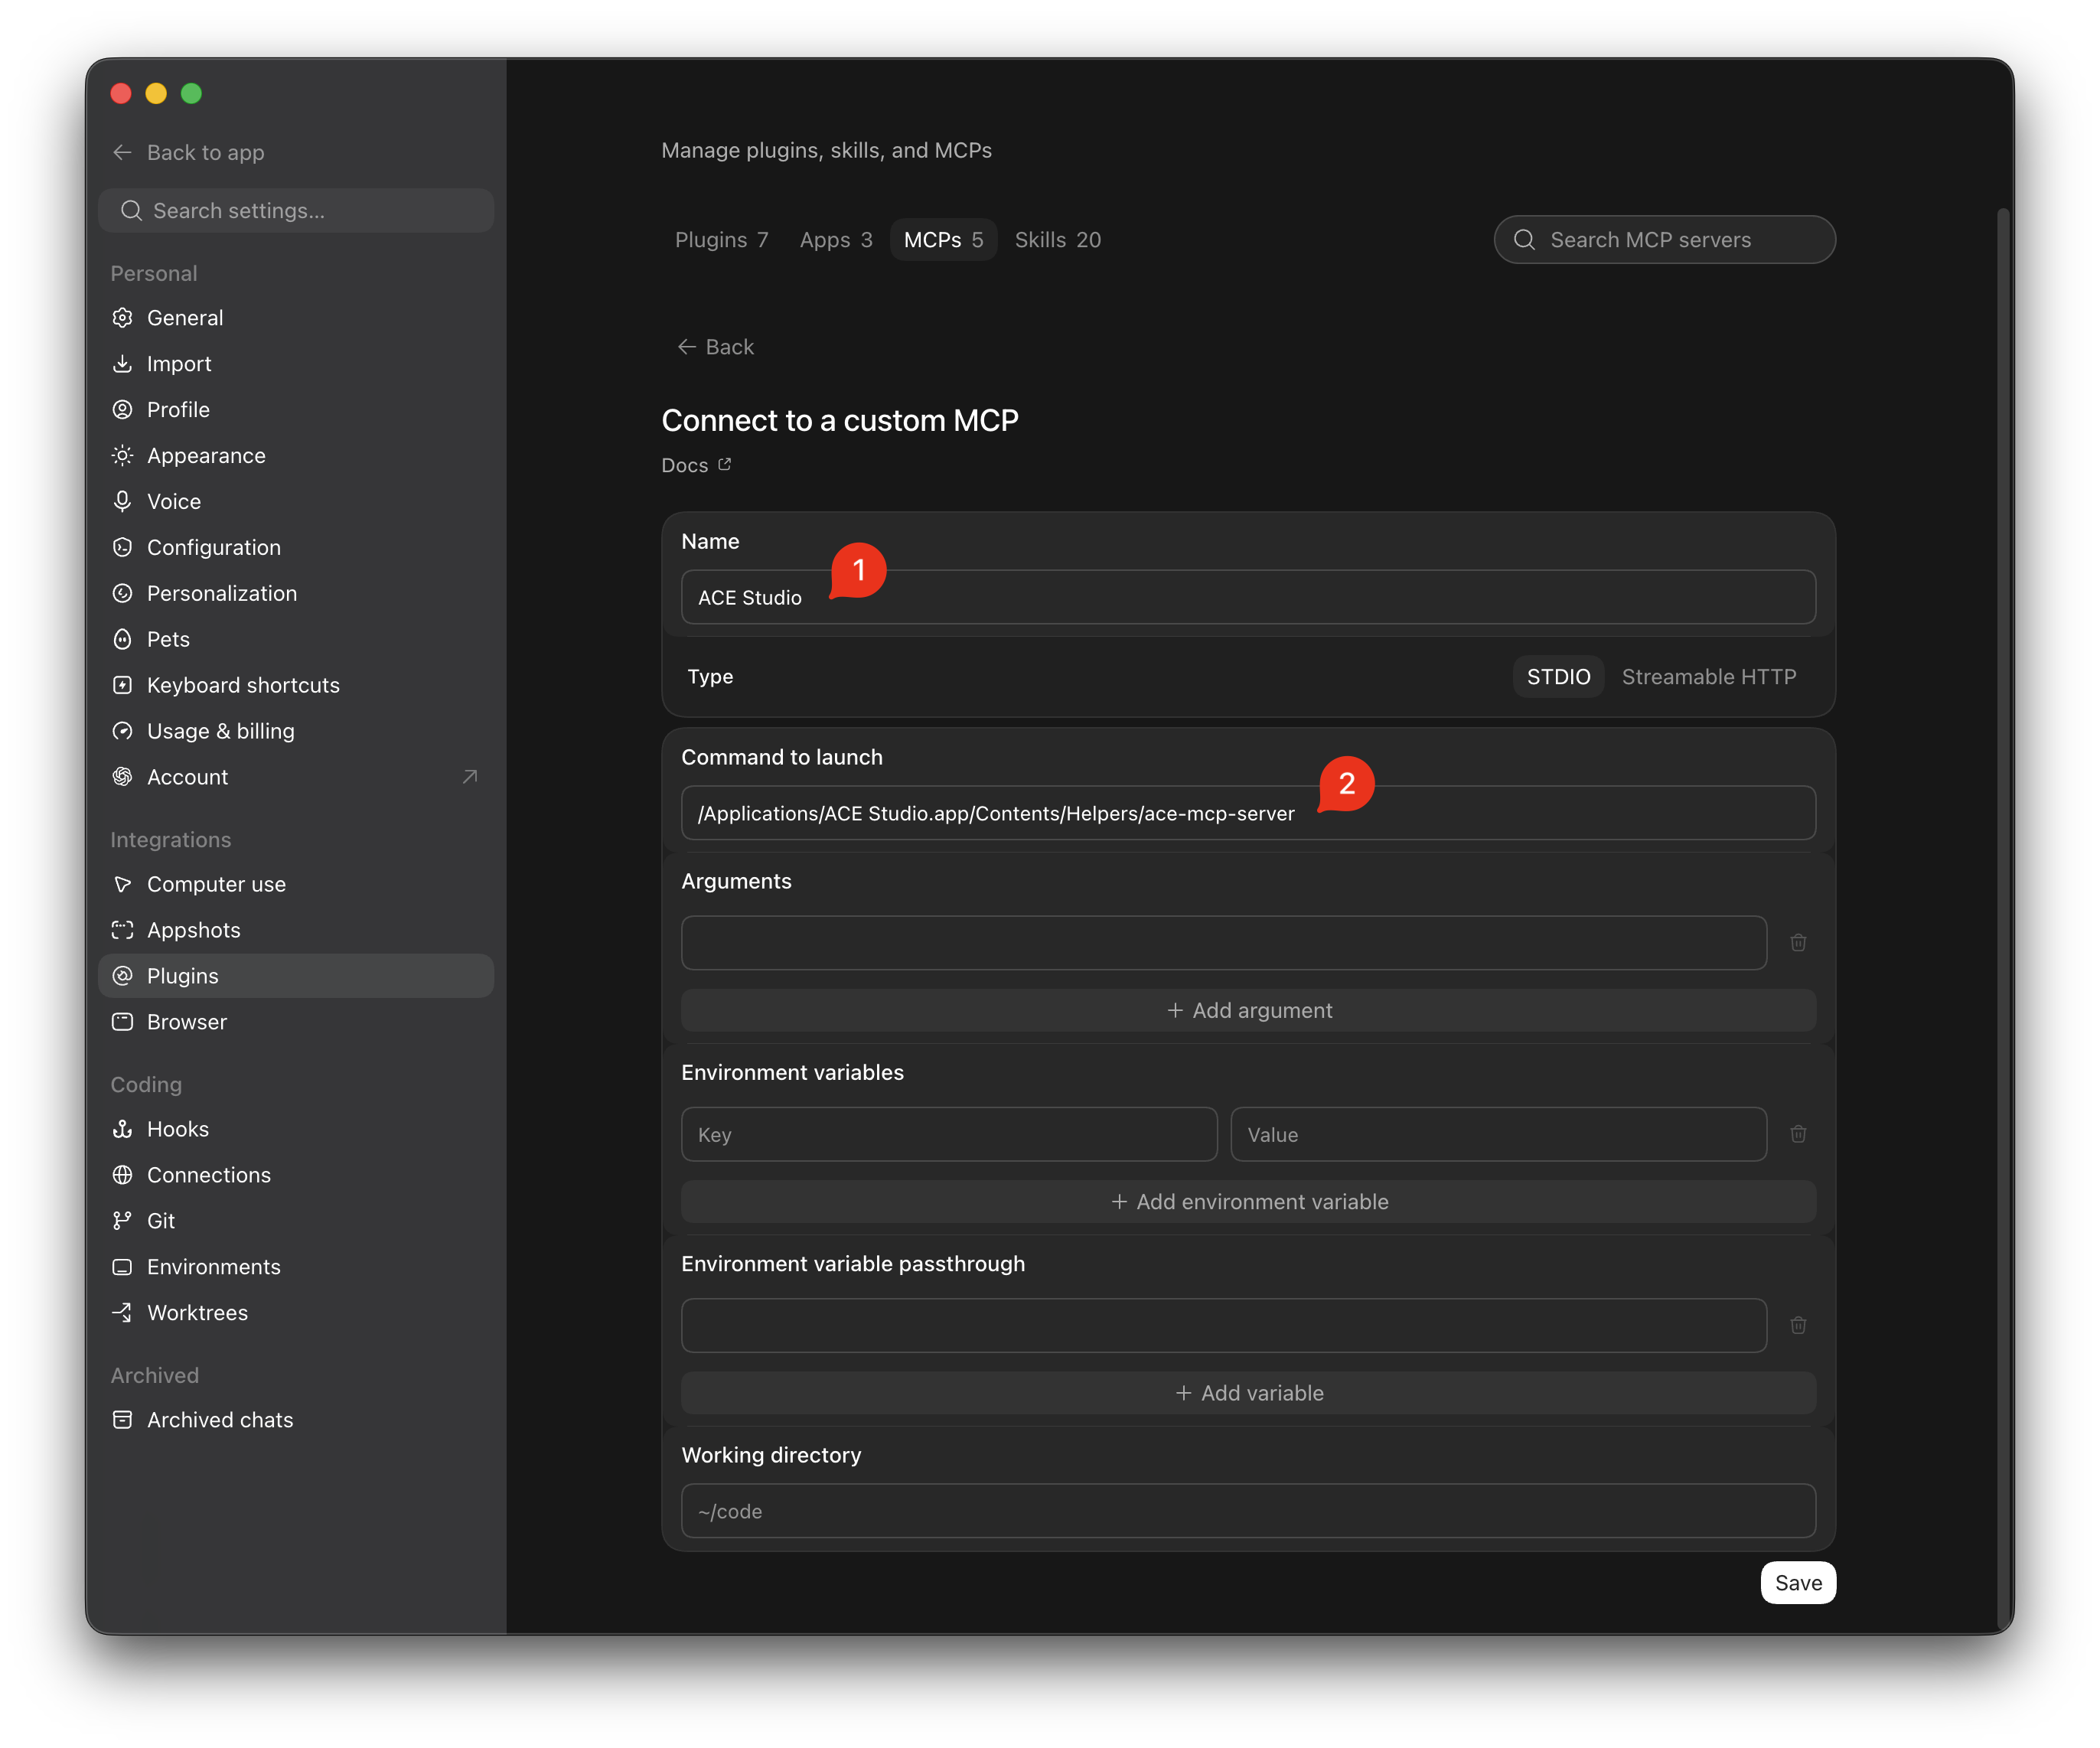
Task: Select STDIO connection type
Action: click(1559, 677)
